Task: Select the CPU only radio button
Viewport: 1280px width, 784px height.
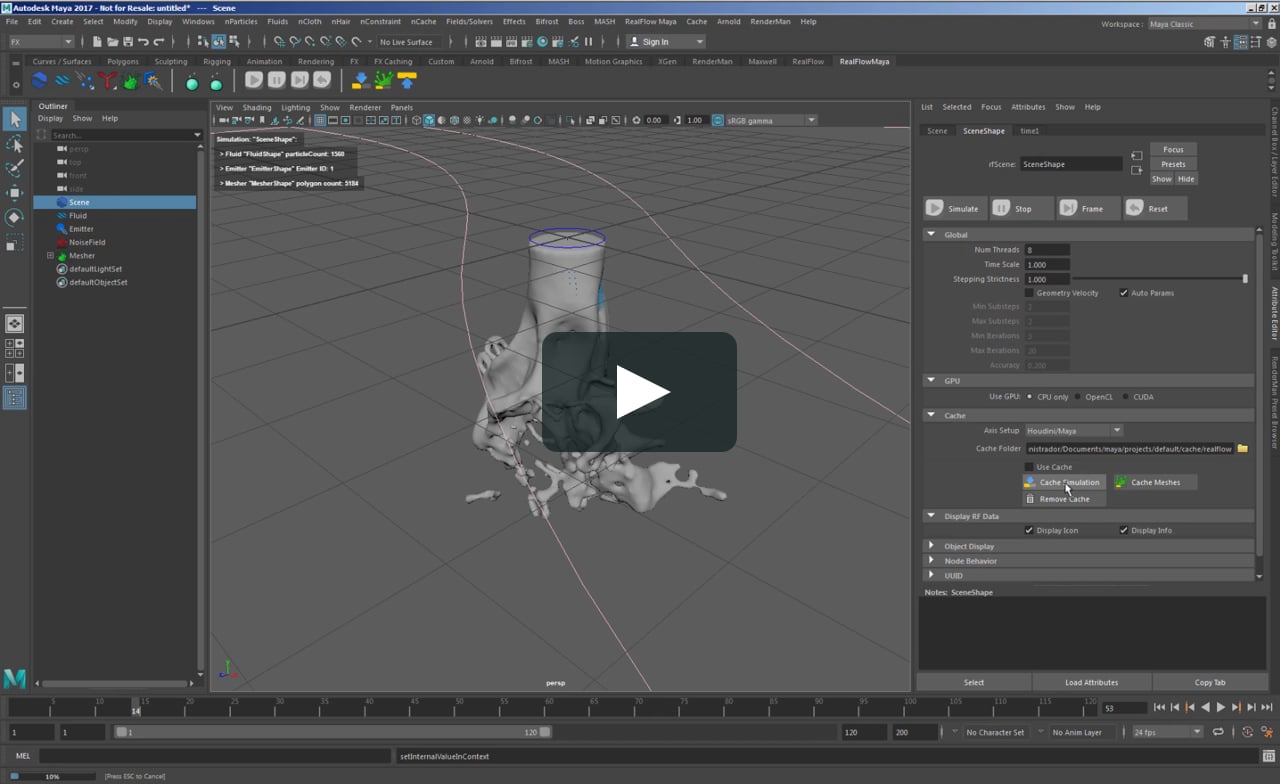Action: pos(1029,397)
